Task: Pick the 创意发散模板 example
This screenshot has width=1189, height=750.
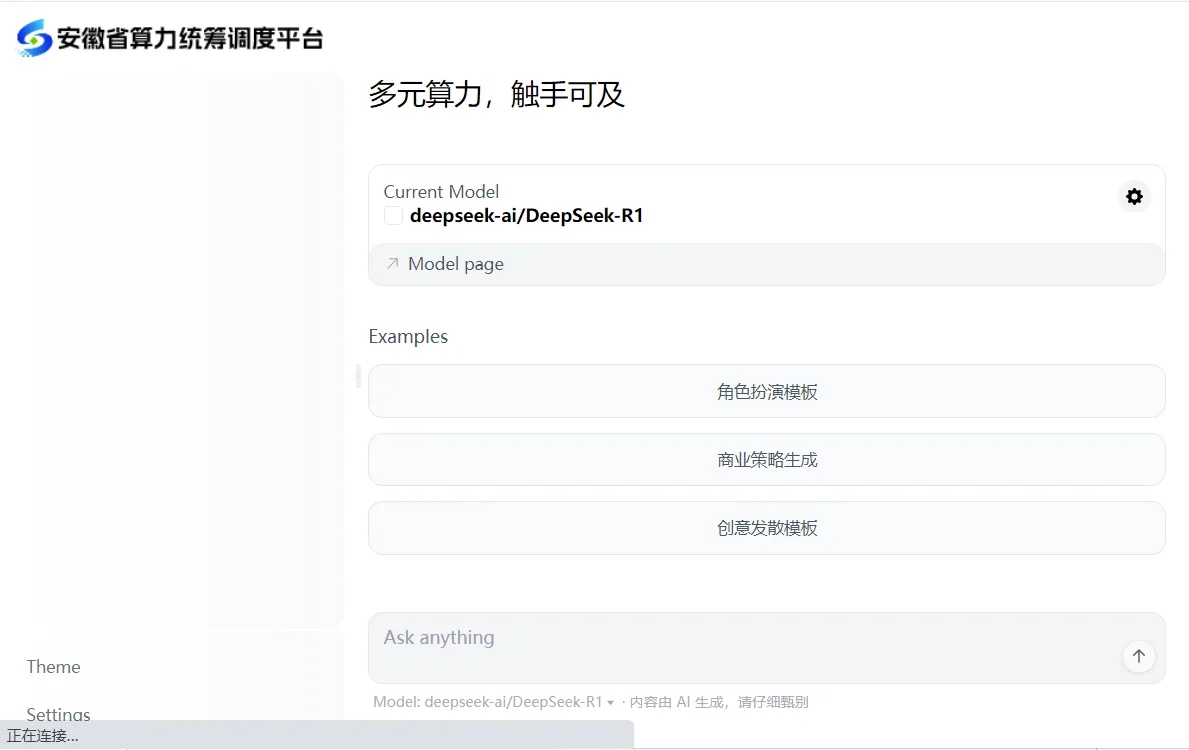Action: point(766,528)
